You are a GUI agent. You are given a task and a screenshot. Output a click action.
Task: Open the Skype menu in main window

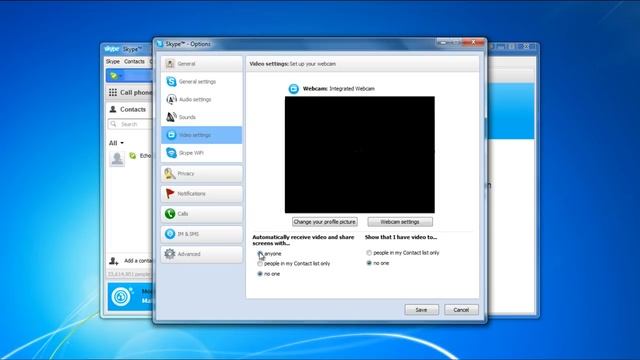[113, 61]
